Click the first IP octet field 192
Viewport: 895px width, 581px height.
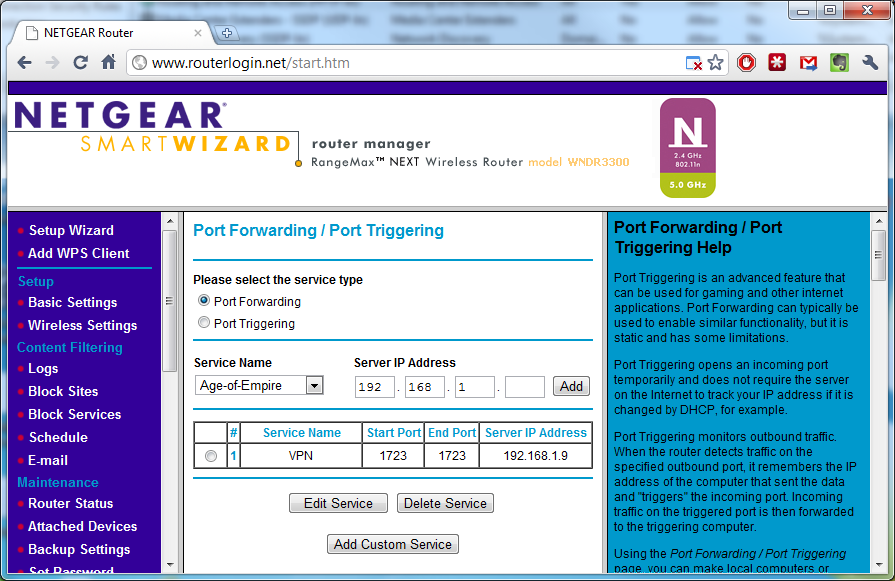[374, 387]
